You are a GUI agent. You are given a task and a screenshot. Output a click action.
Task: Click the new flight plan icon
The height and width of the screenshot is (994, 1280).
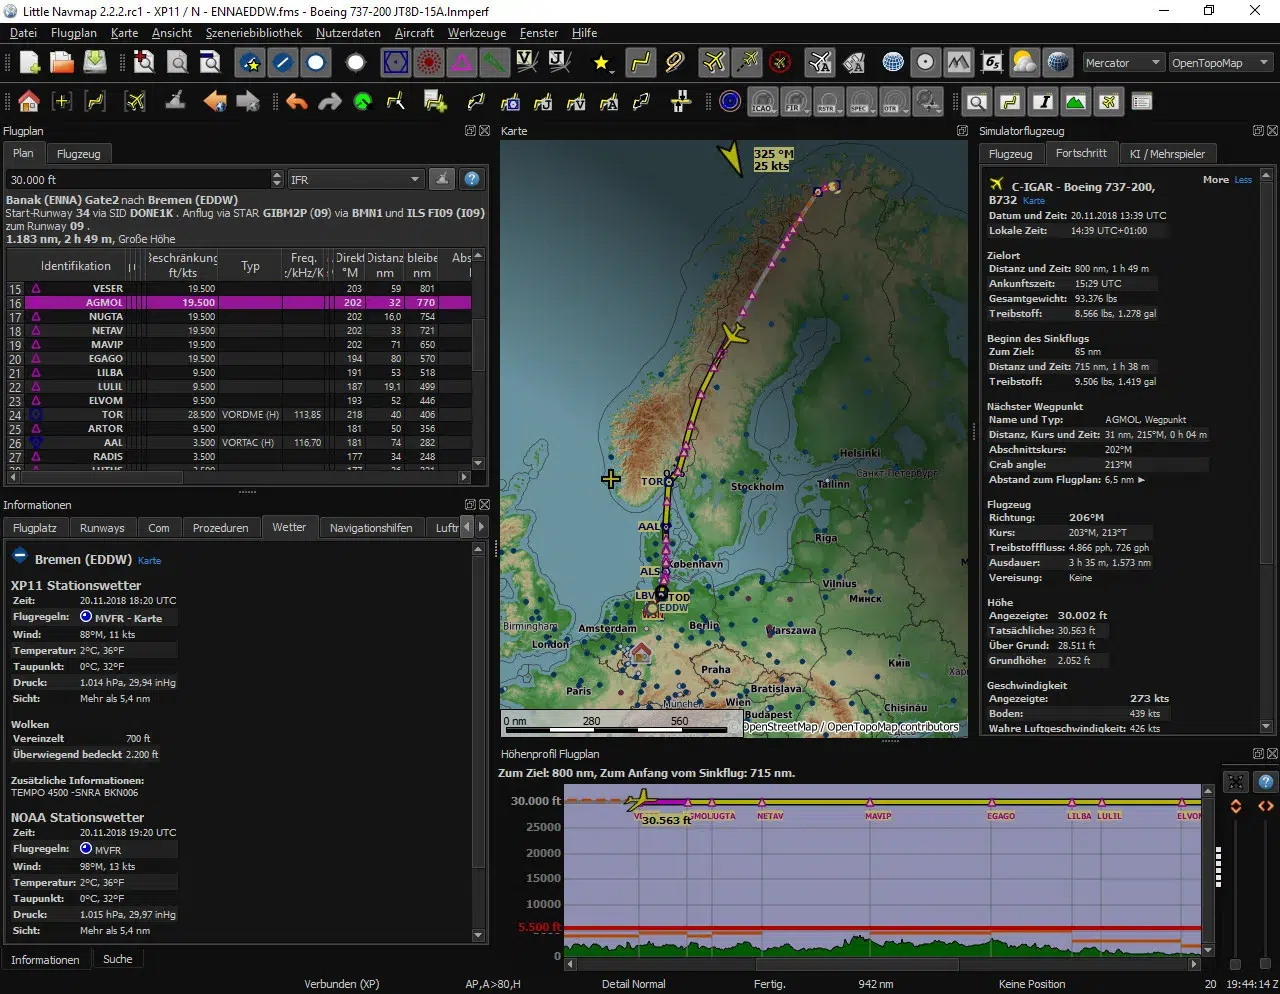(x=29, y=63)
